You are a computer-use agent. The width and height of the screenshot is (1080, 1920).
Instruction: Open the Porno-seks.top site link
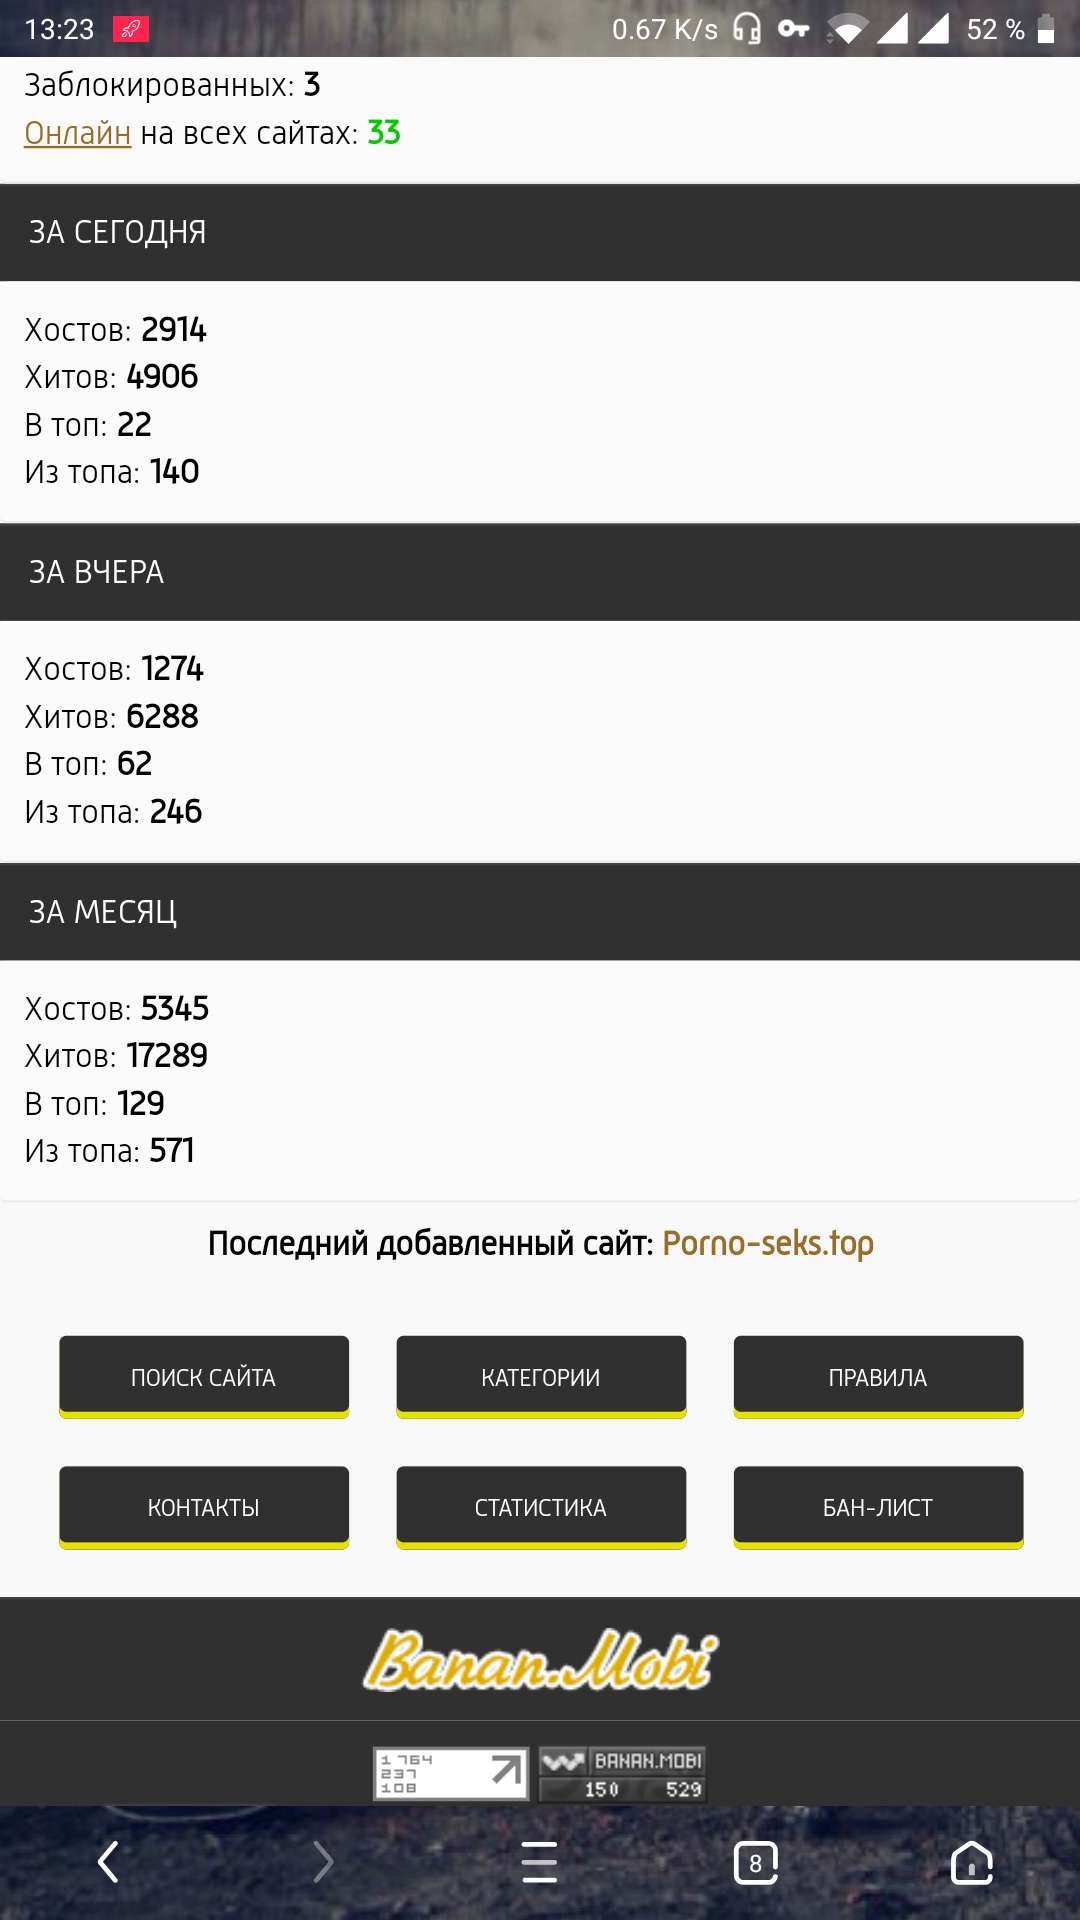768,1243
